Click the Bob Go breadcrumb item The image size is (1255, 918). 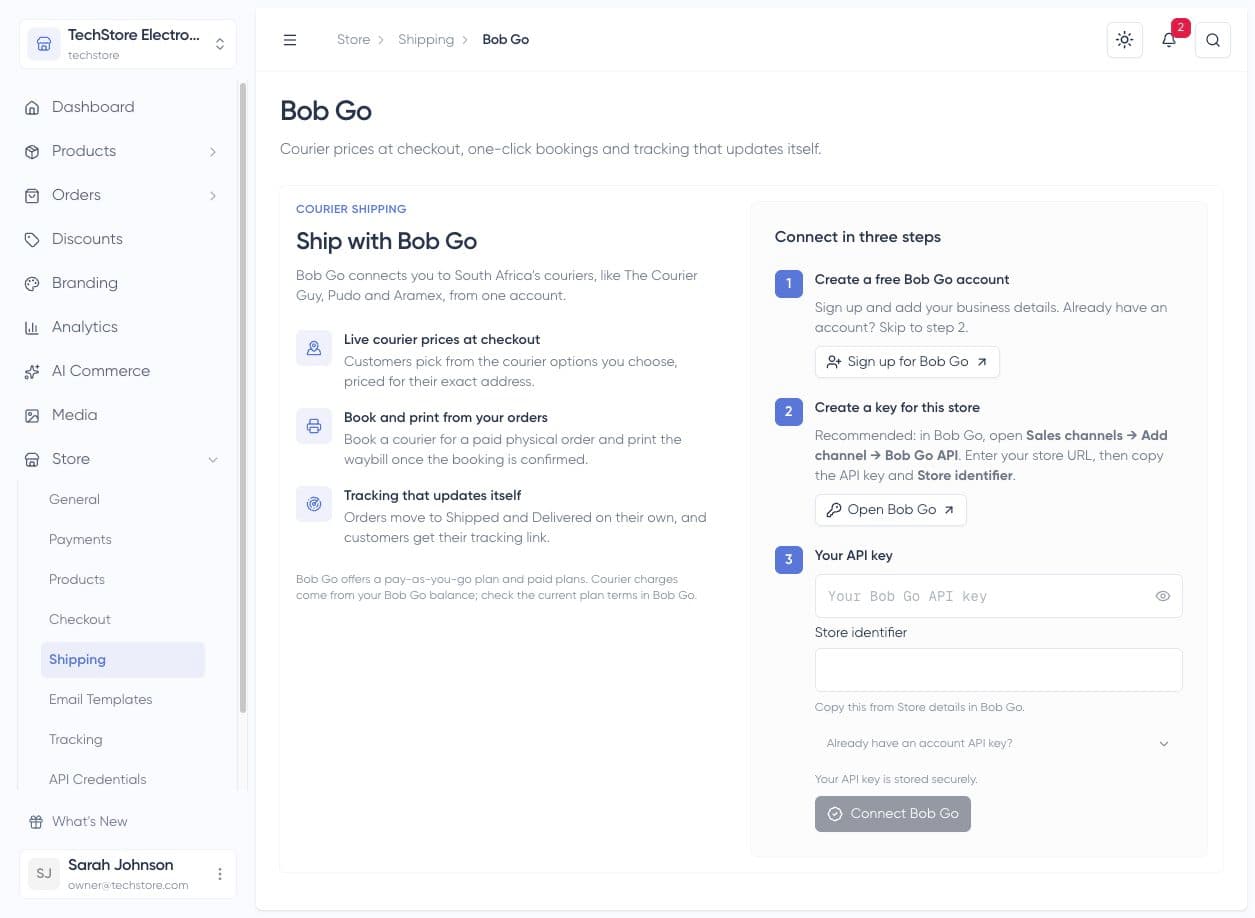pos(506,40)
